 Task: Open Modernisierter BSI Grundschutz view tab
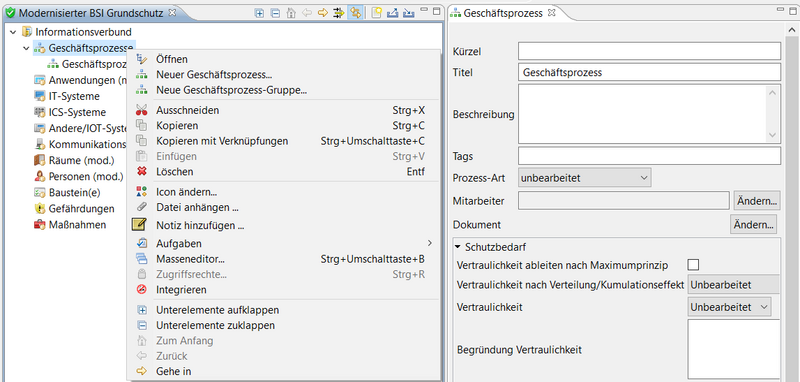91,13
